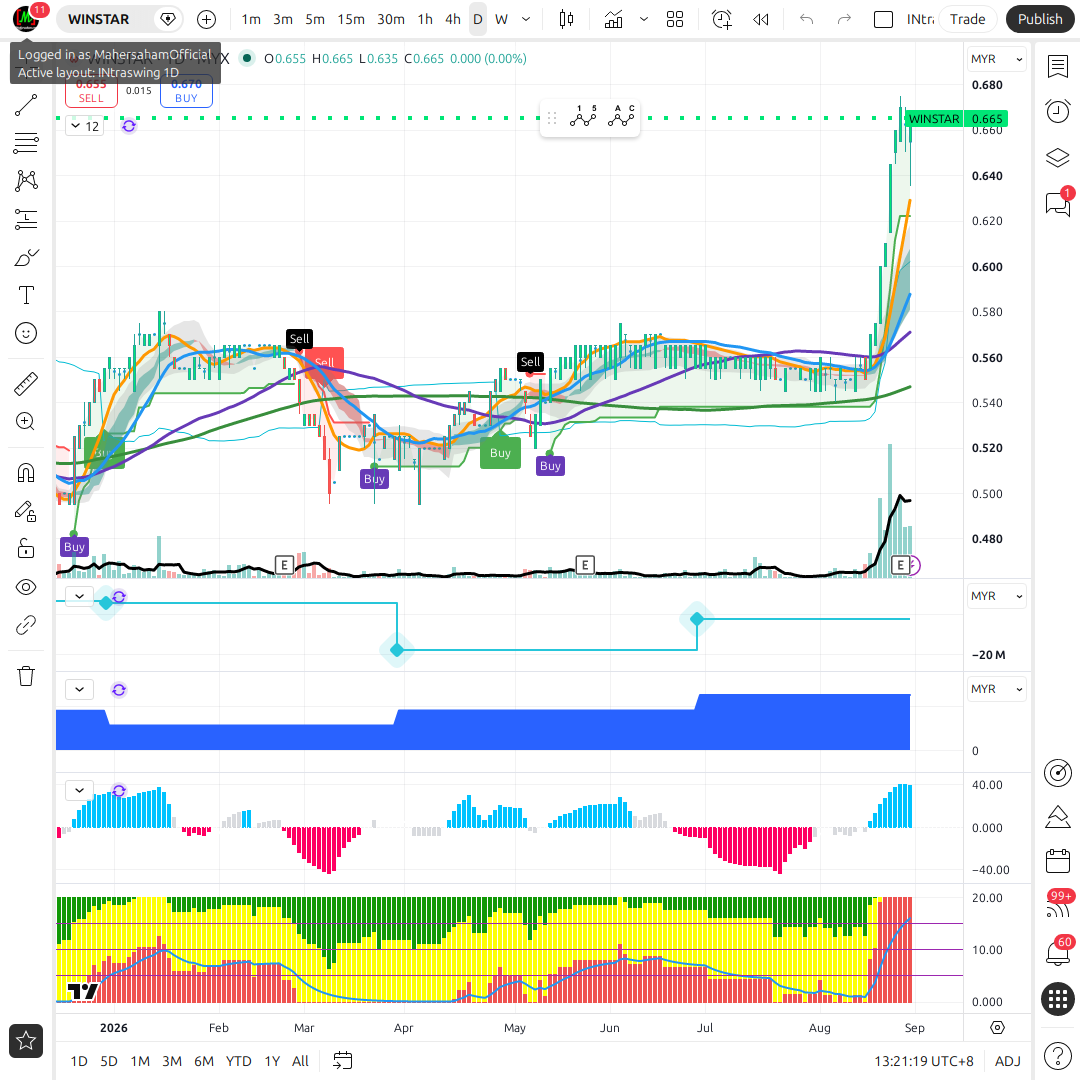This screenshot has height=1080, width=1080.
Task: Create an alert from the top toolbar
Action: coord(722,19)
